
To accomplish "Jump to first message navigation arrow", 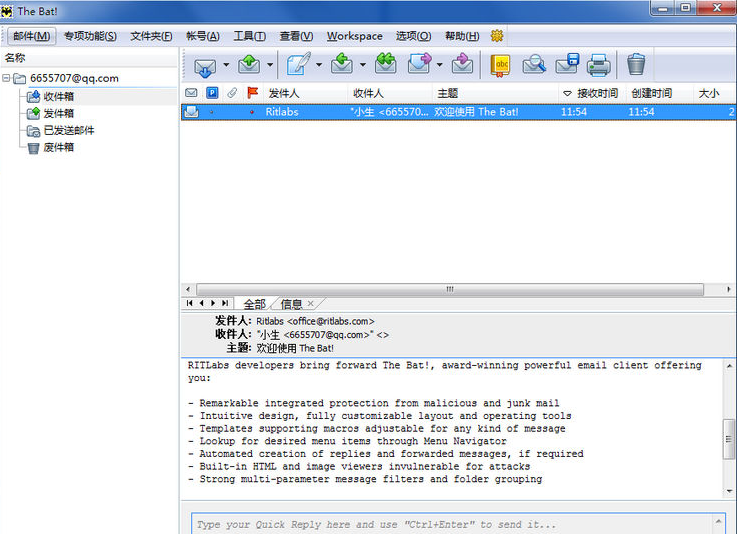I will [x=189, y=303].
